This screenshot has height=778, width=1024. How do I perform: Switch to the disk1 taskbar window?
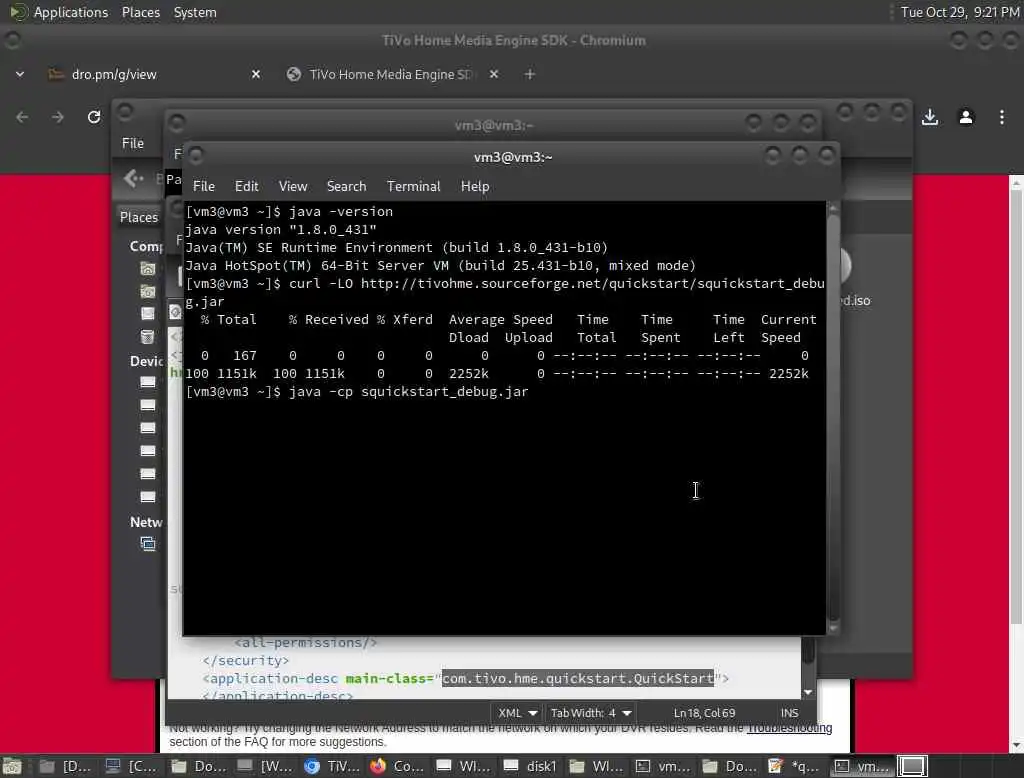click(x=530, y=766)
